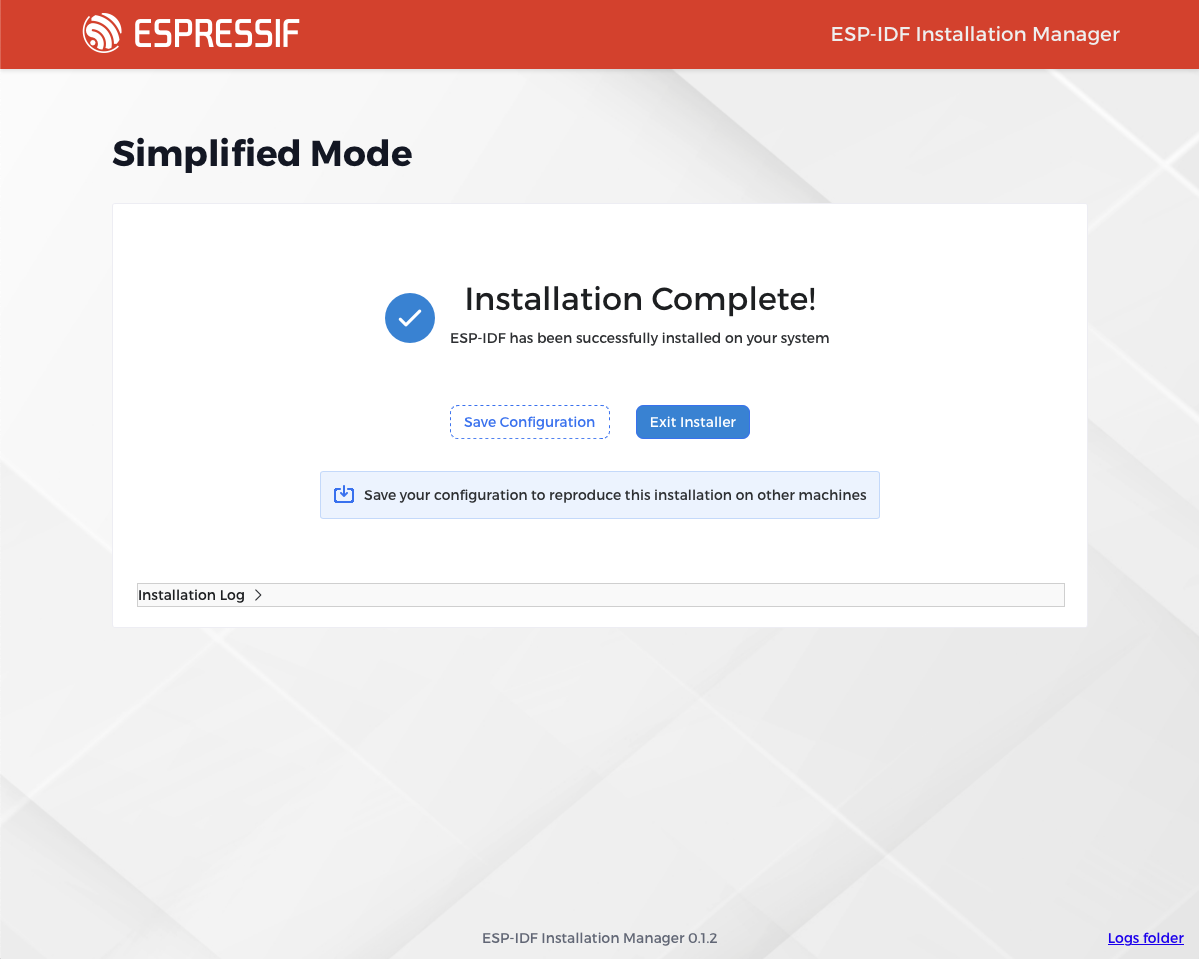
Task: Click the save your configuration banner text
Action: click(x=614, y=495)
